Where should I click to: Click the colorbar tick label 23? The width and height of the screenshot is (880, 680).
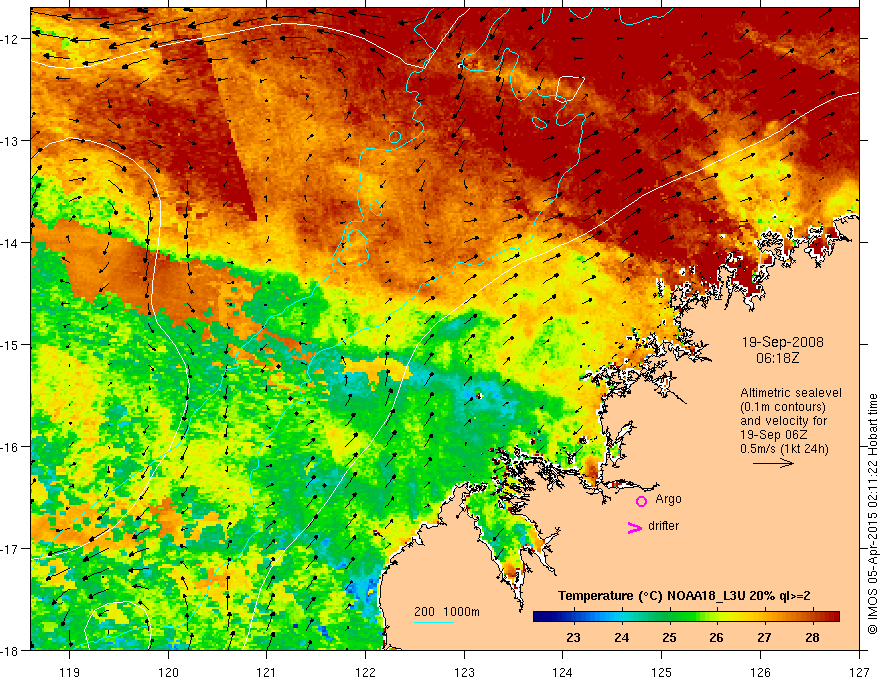coord(573,637)
